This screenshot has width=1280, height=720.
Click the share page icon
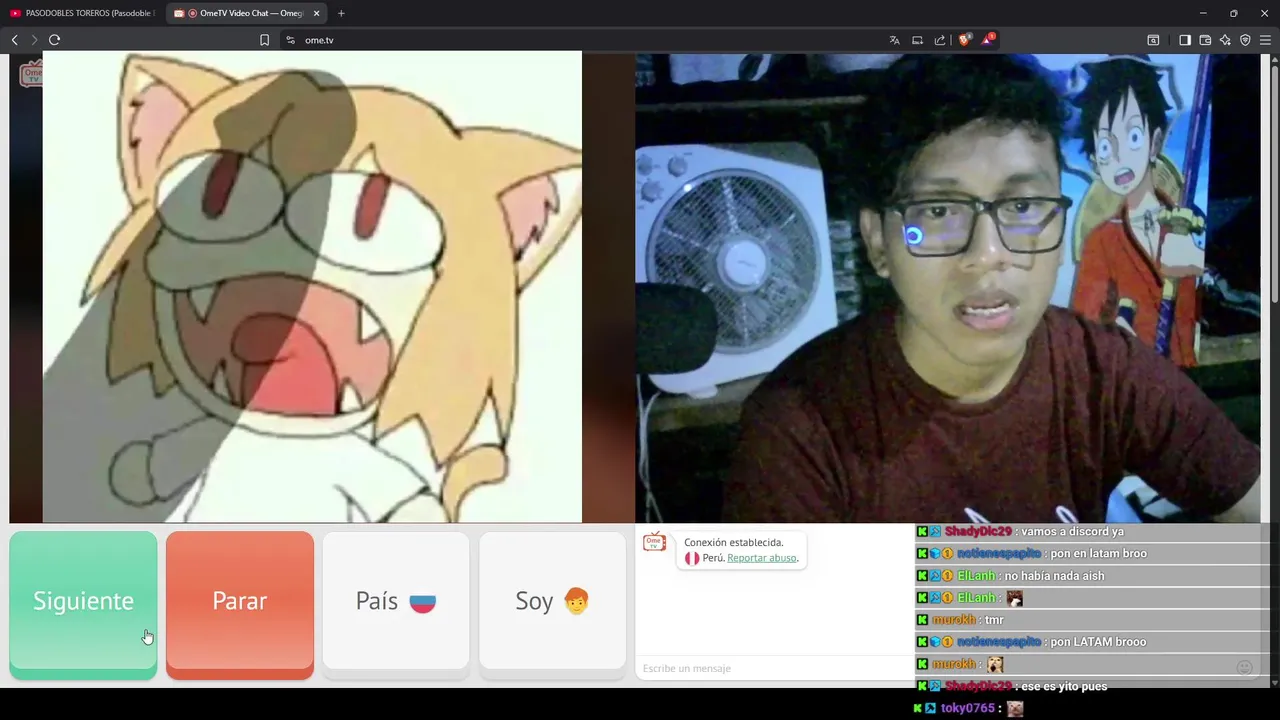tap(940, 40)
